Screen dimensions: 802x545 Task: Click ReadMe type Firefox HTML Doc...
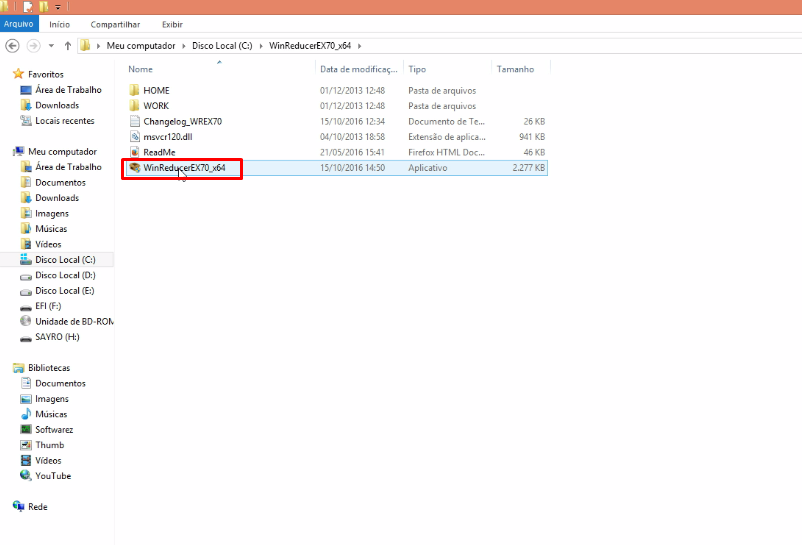(x=446, y=152)
